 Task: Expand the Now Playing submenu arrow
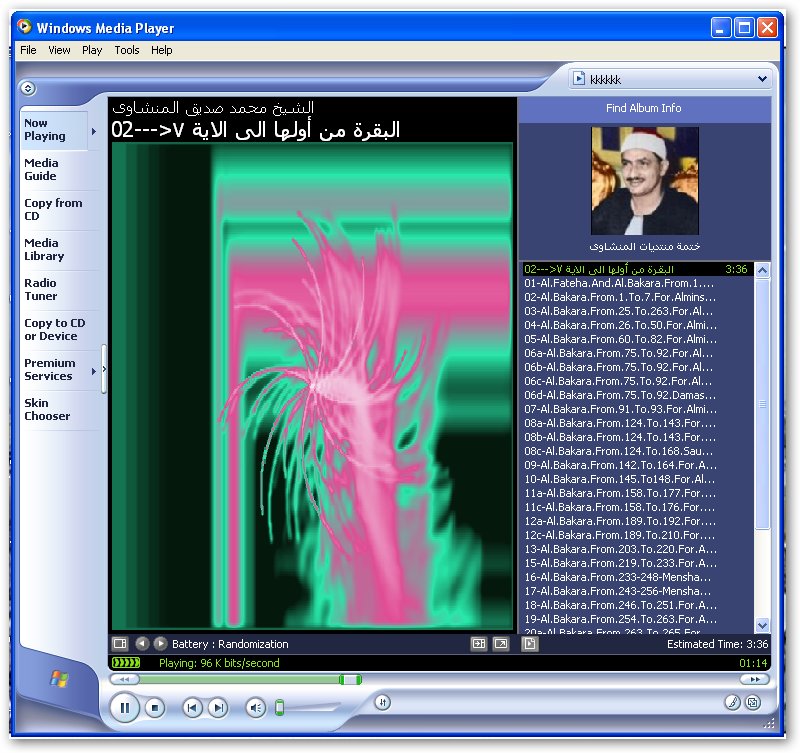(x=94, y=131)
